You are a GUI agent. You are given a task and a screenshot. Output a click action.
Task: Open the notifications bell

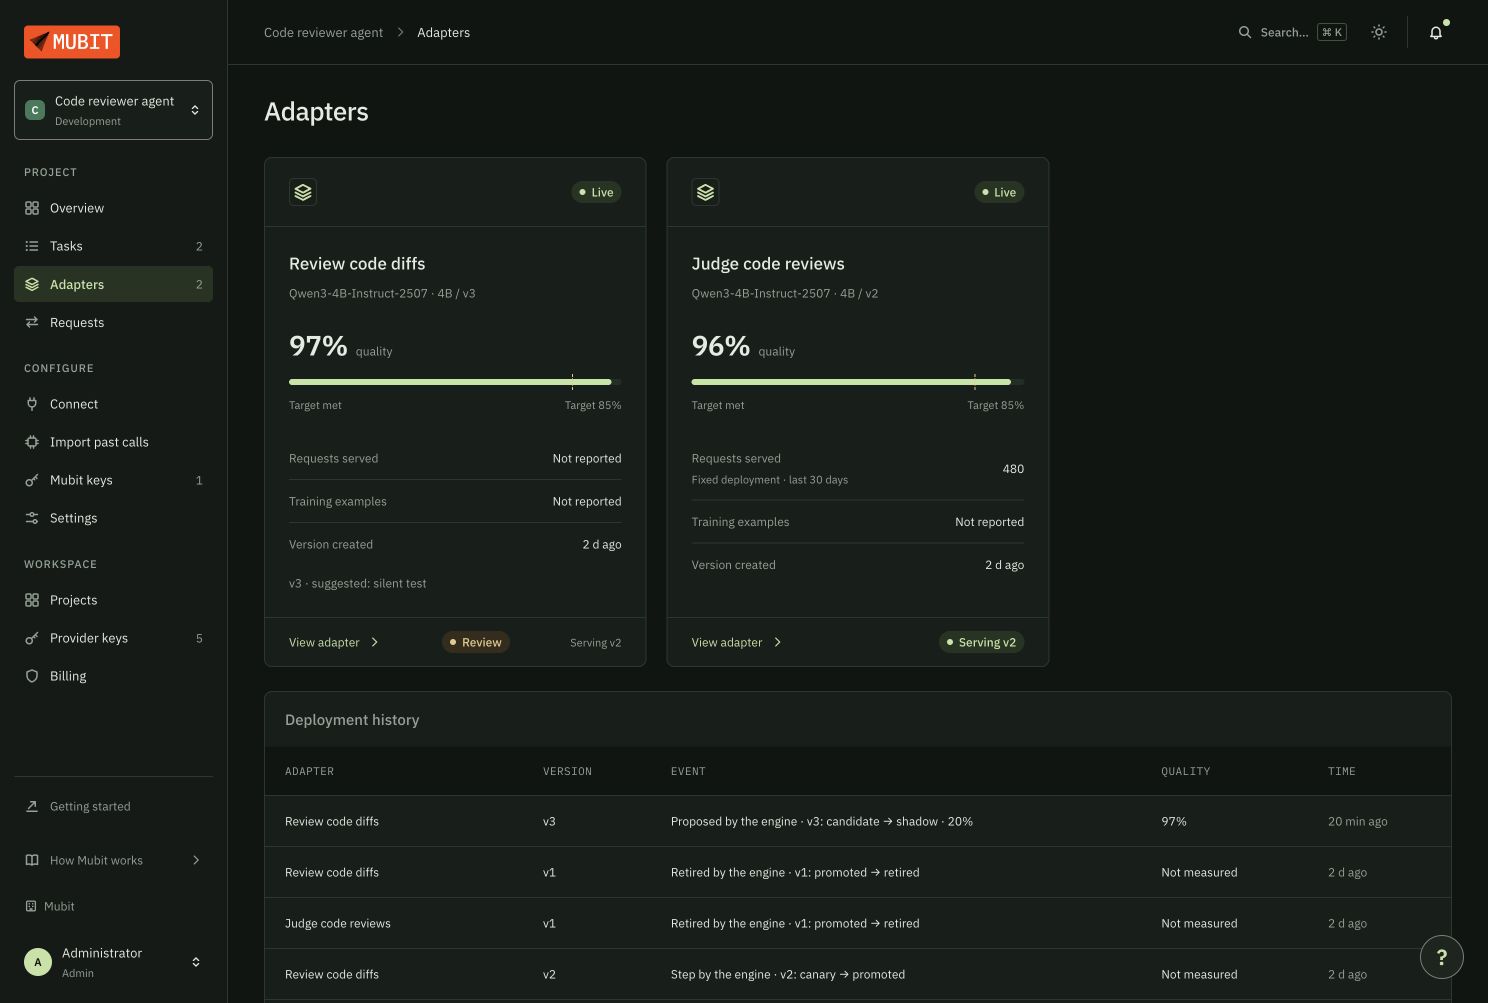tap(1436, 32)
